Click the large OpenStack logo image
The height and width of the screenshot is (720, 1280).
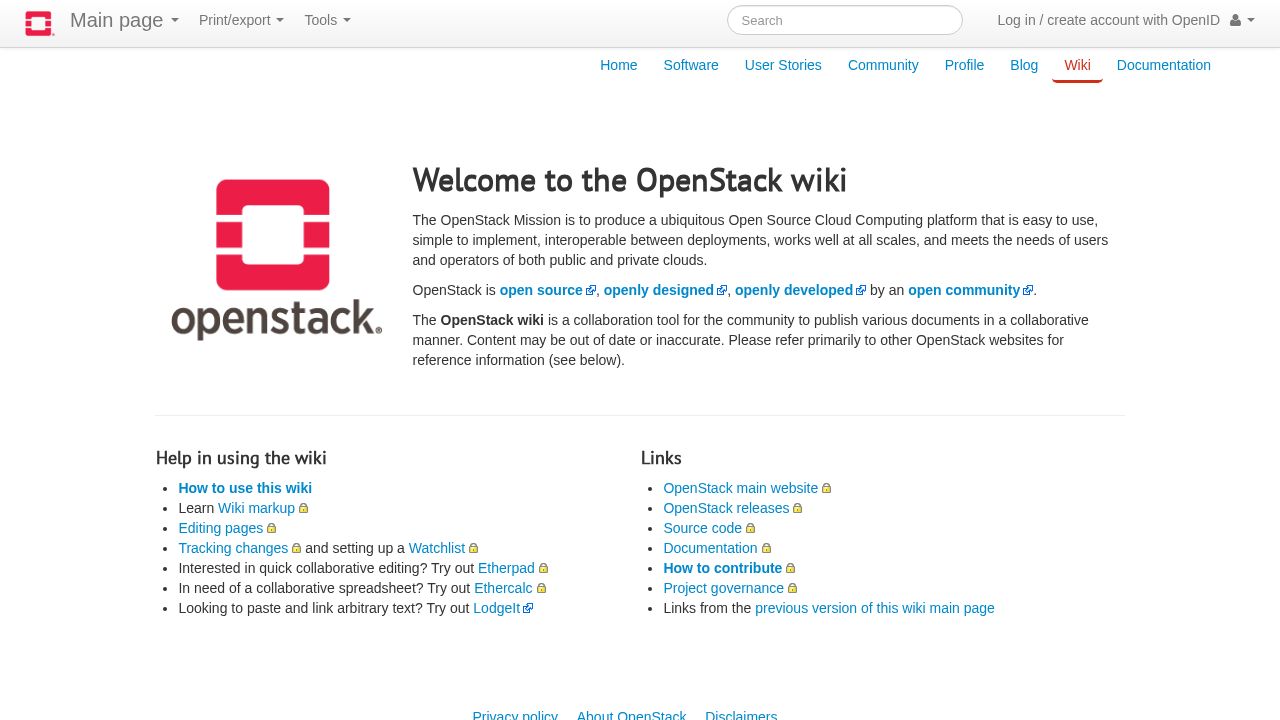276,259
